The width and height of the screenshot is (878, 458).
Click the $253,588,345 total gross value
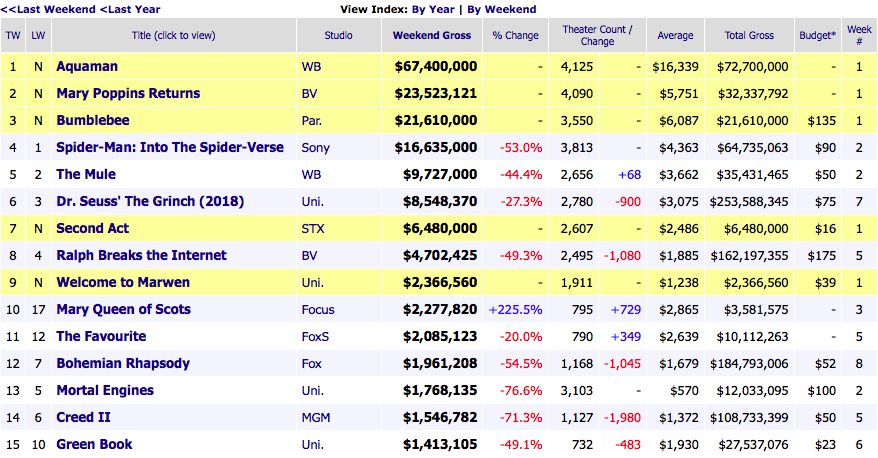[749, 202]
